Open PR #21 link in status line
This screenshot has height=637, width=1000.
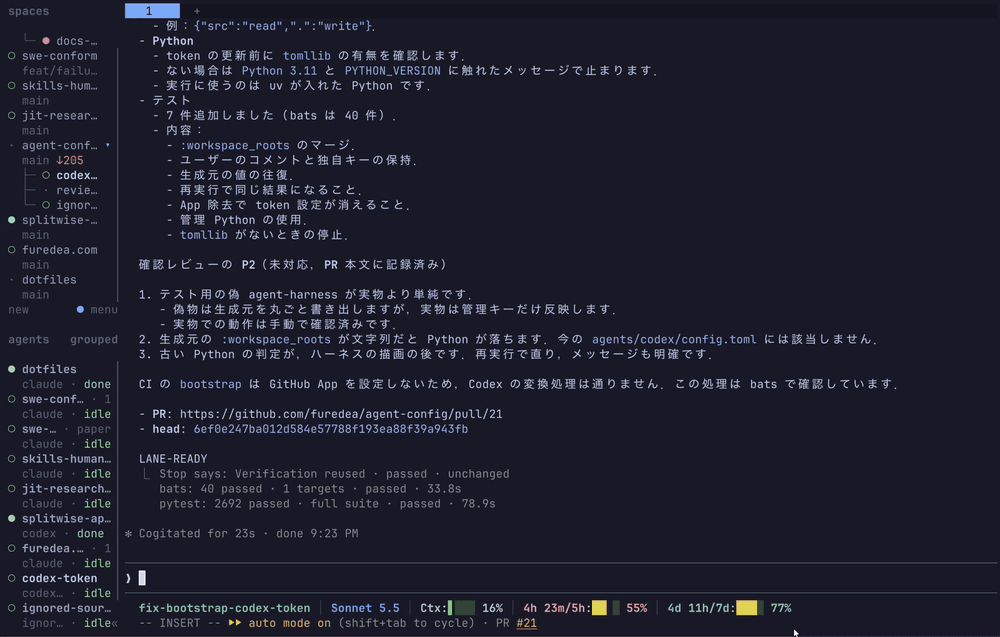526,623
